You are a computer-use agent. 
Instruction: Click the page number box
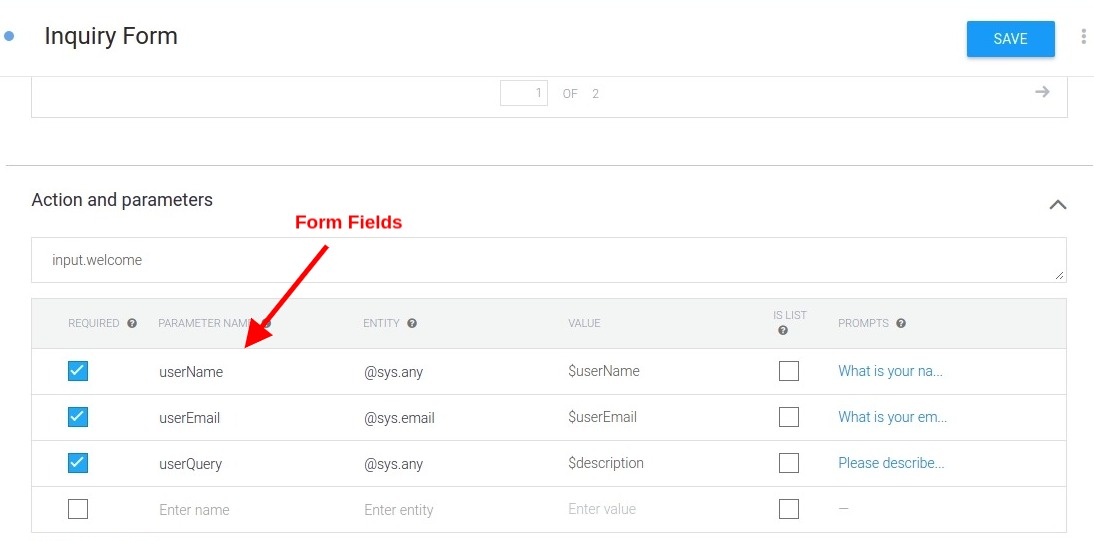524,94
